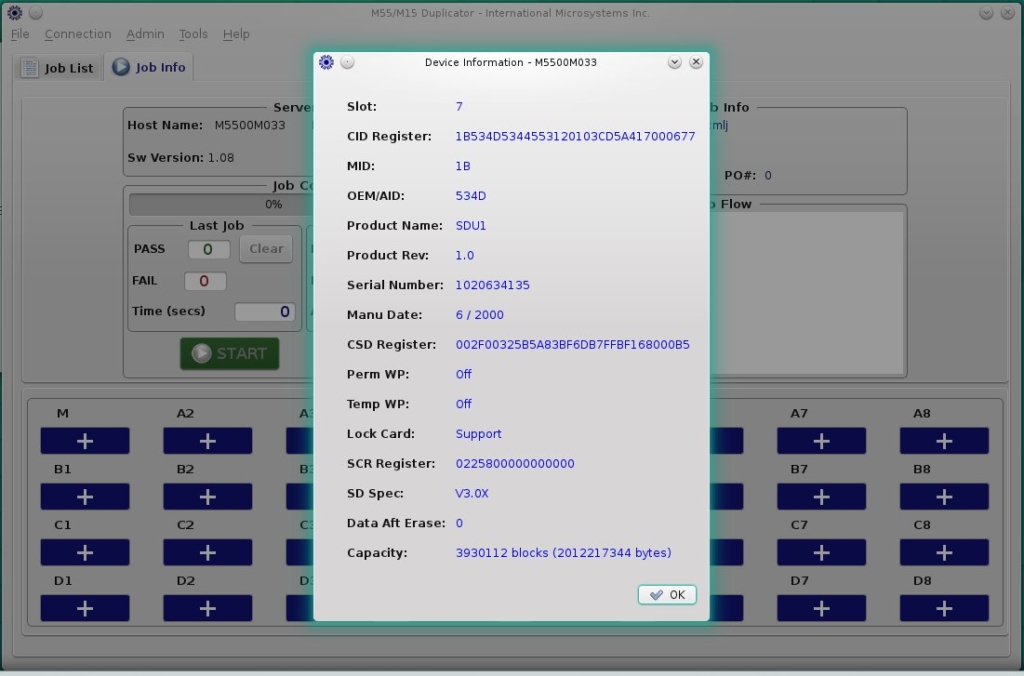Select slot D1 plus button
This screenshot has height=676, width=1024.
(85, 608)
